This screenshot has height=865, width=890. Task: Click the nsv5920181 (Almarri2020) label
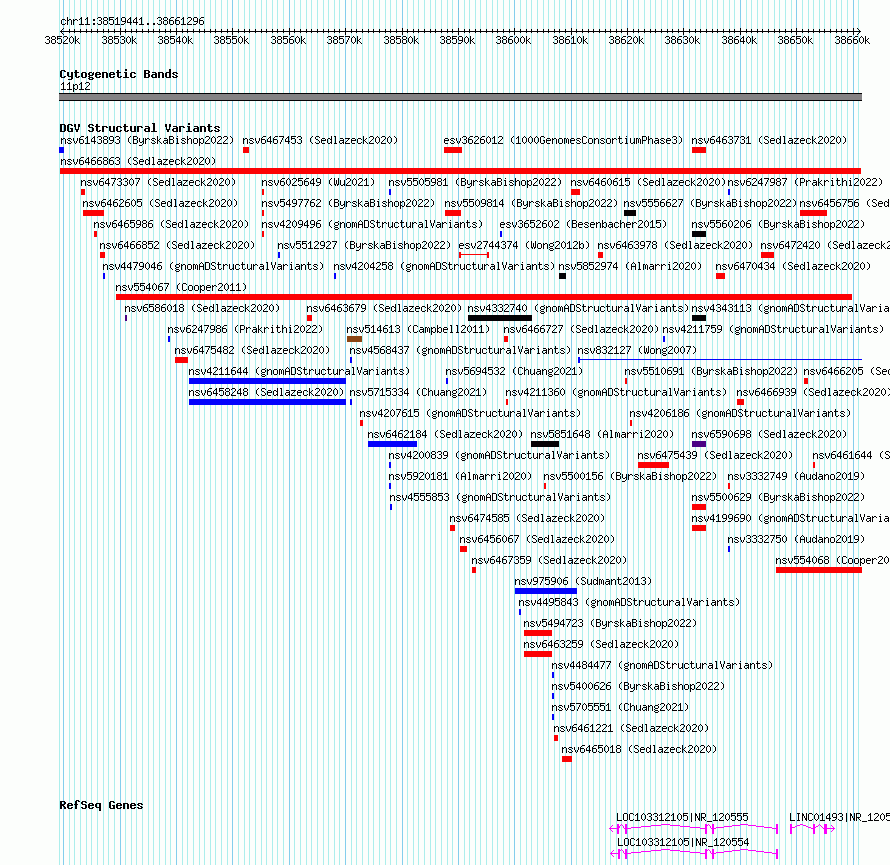460,476
